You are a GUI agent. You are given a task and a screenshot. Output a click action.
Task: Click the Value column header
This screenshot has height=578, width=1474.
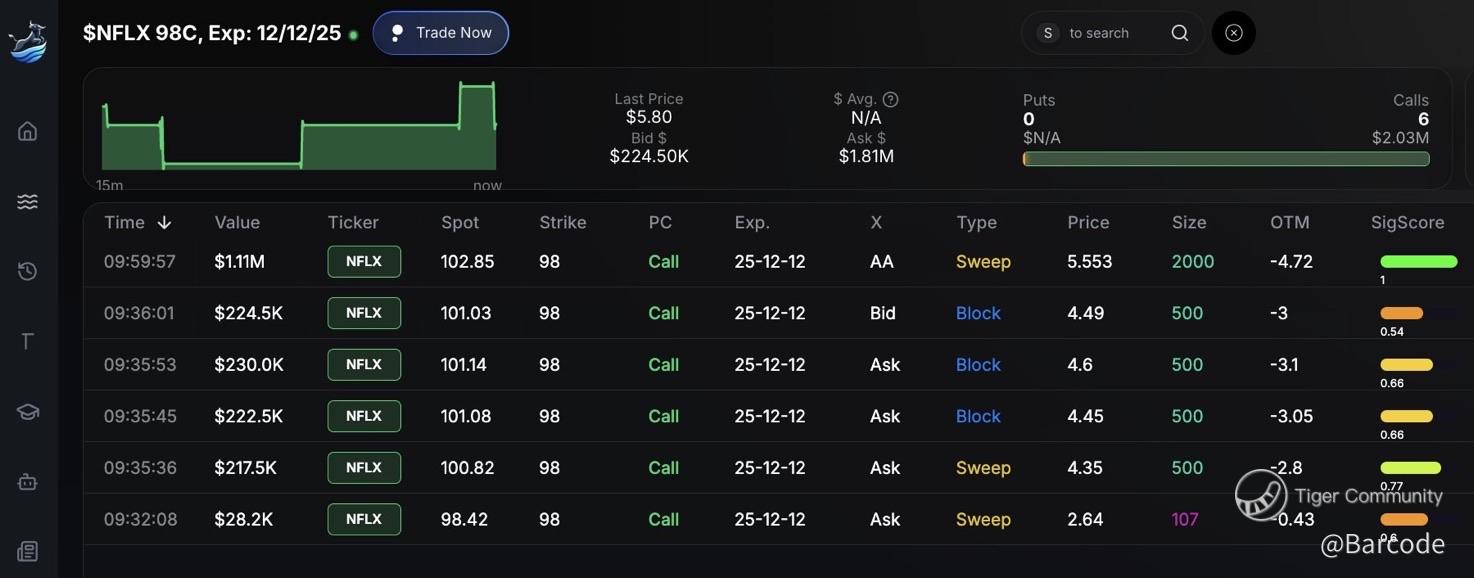(237, 222)
